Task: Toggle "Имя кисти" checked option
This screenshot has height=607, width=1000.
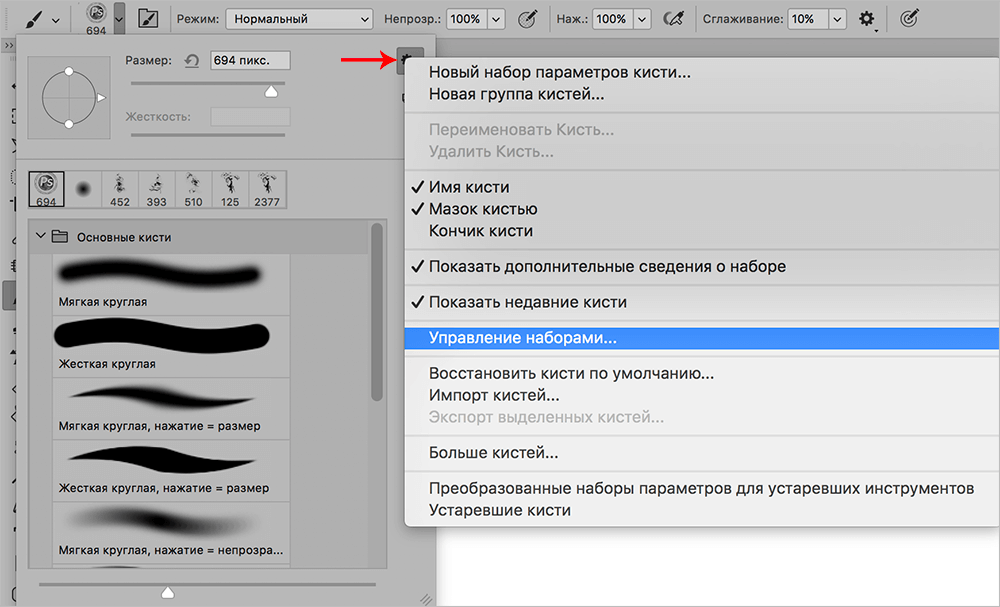Action: [469, 187]
